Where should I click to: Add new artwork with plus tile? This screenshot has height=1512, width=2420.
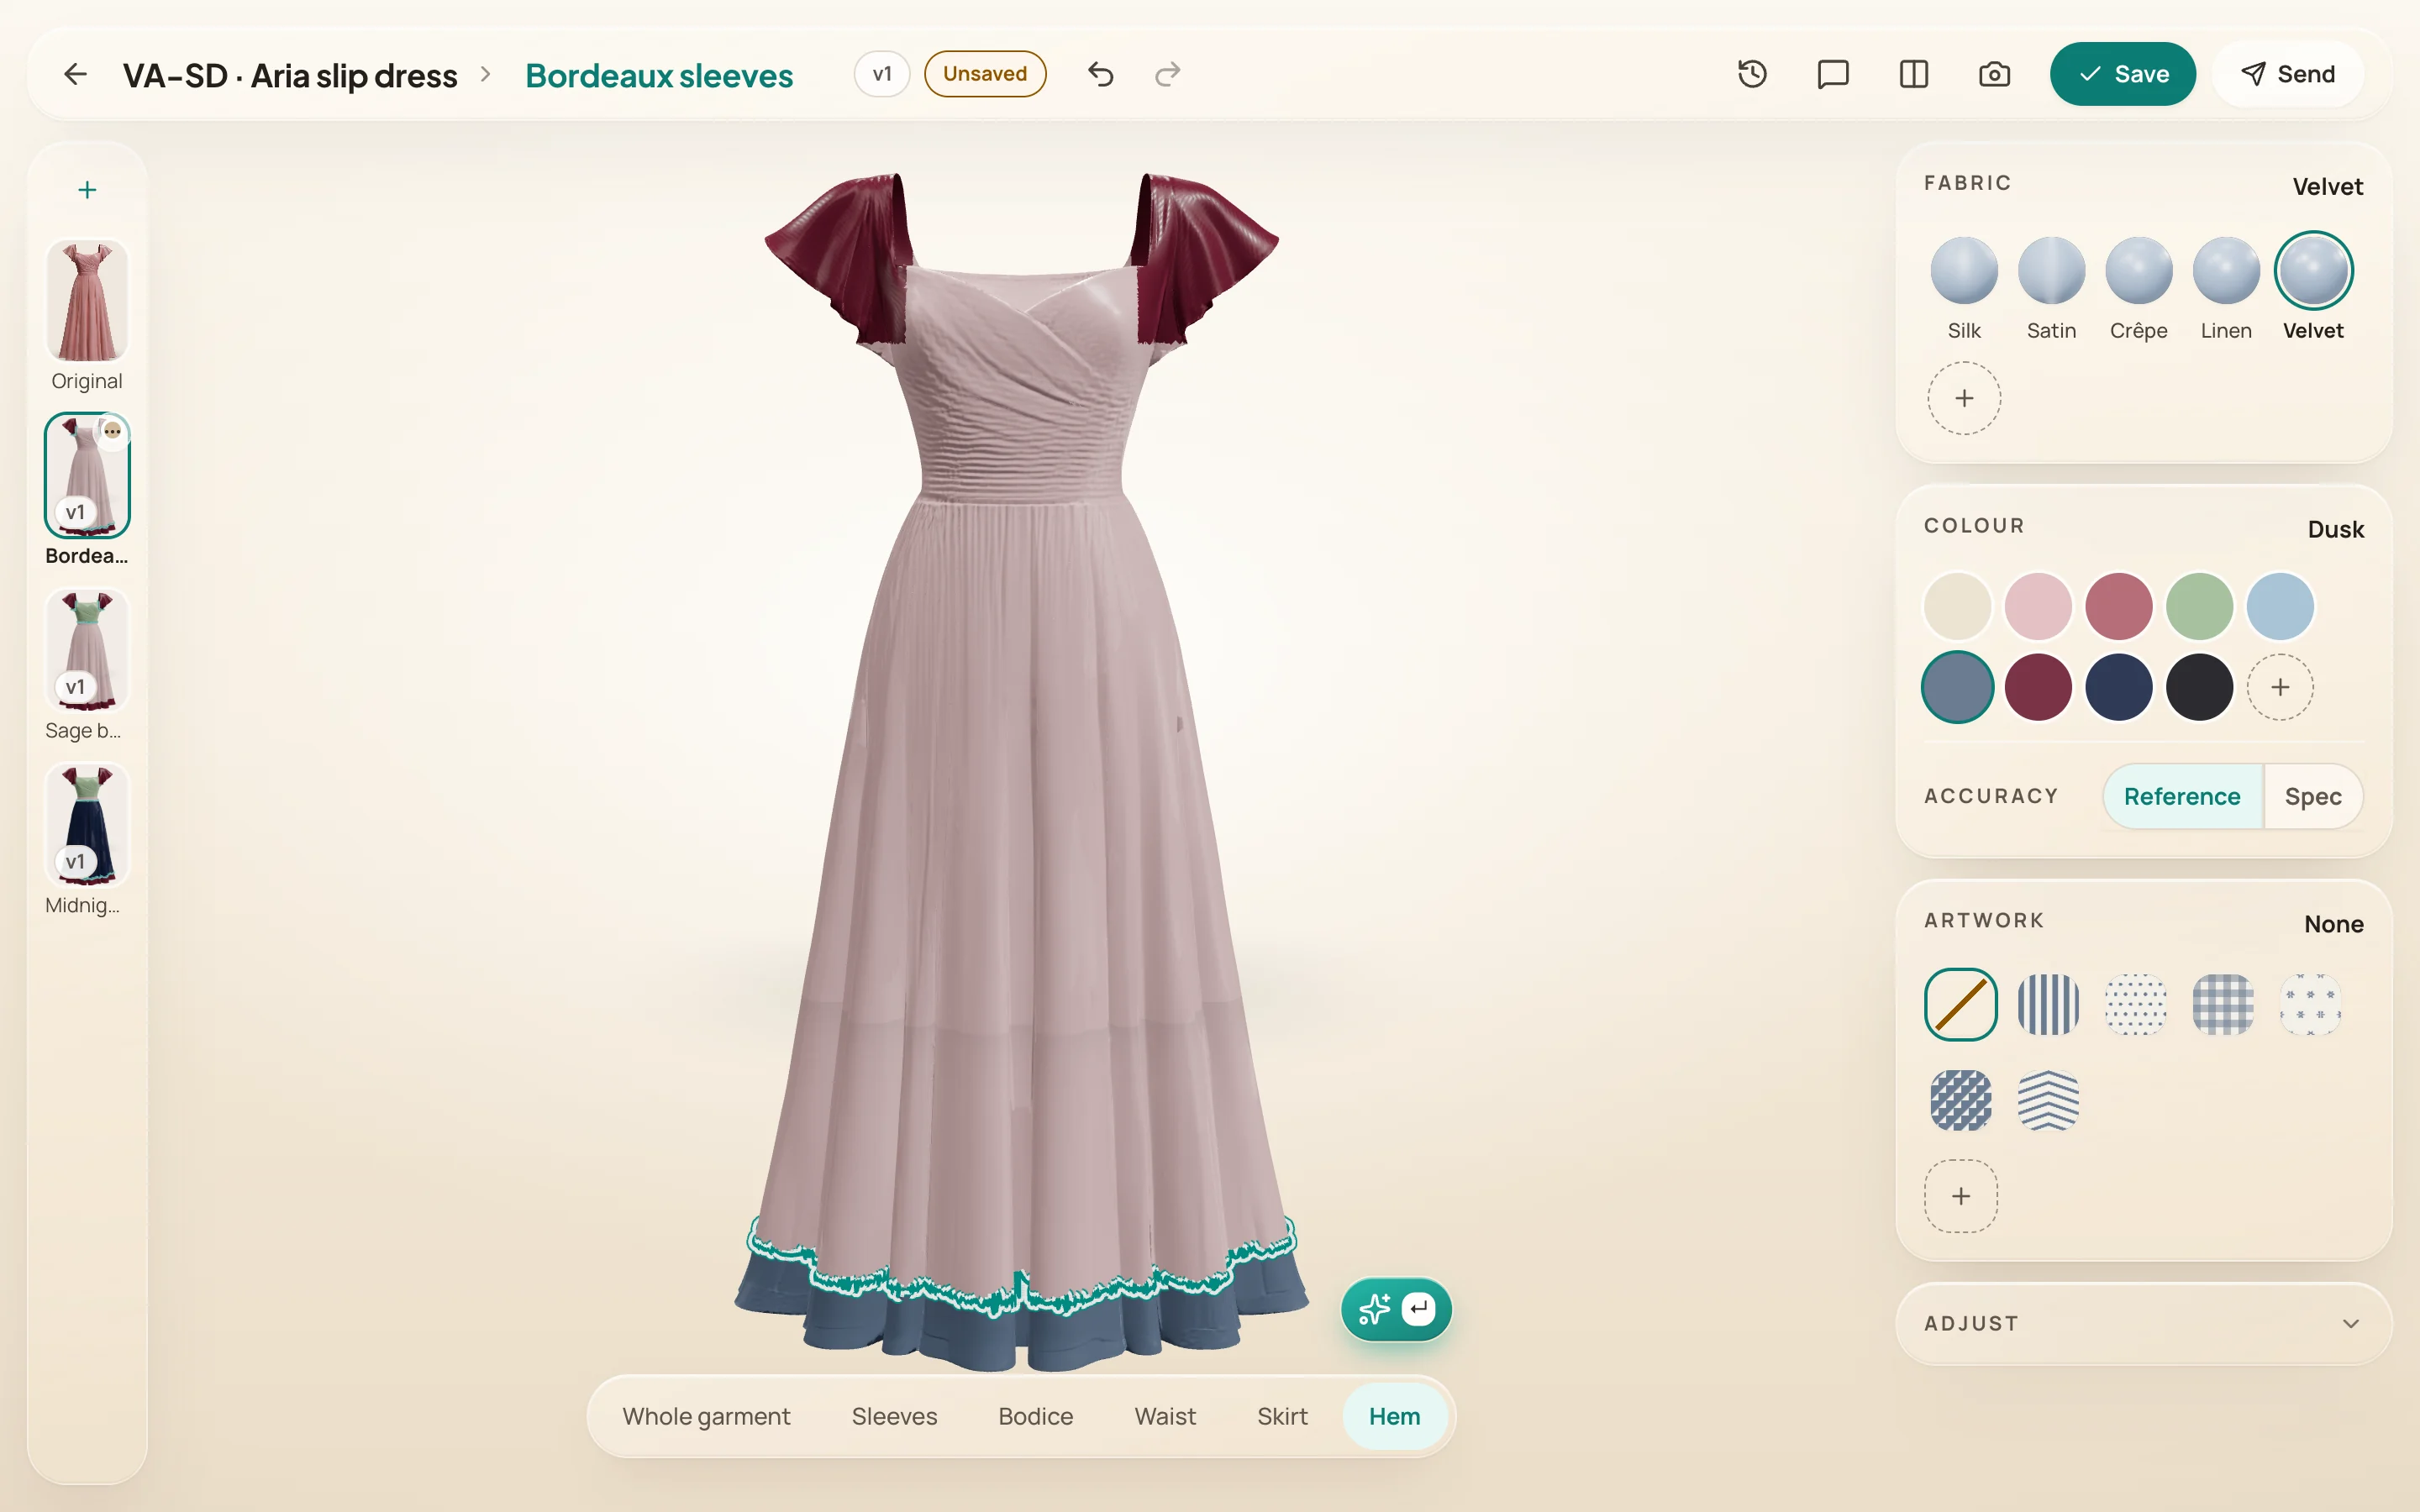coord(1961,1196)
